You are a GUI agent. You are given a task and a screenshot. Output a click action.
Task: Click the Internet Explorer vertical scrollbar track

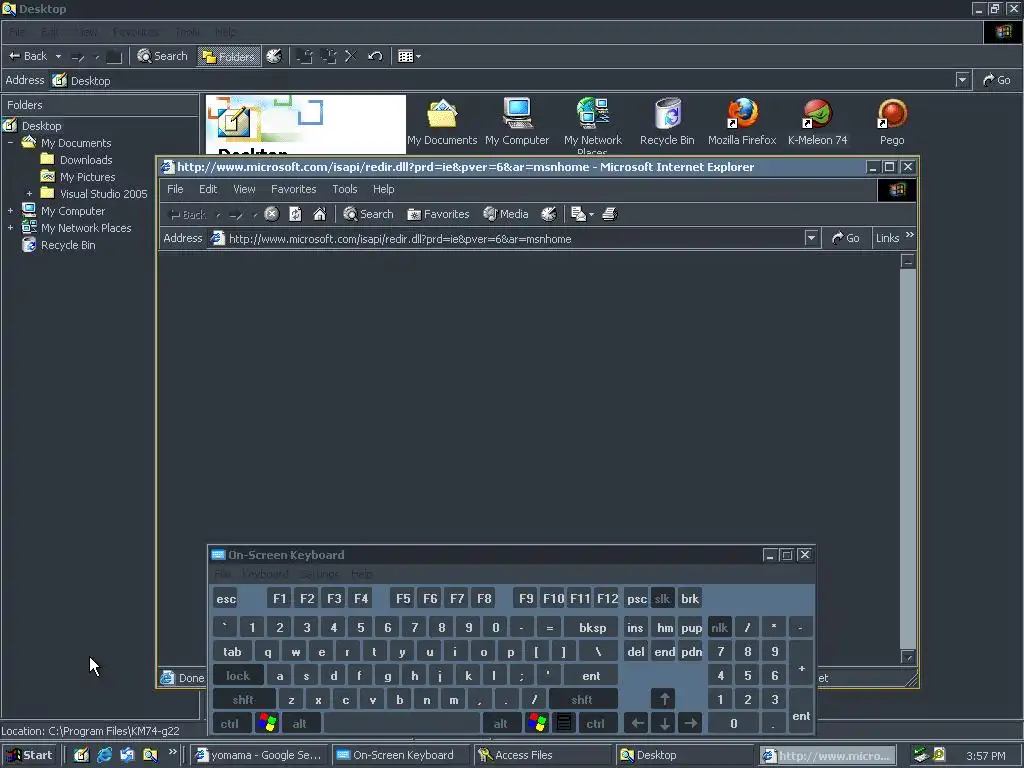(x=907, y=457)
